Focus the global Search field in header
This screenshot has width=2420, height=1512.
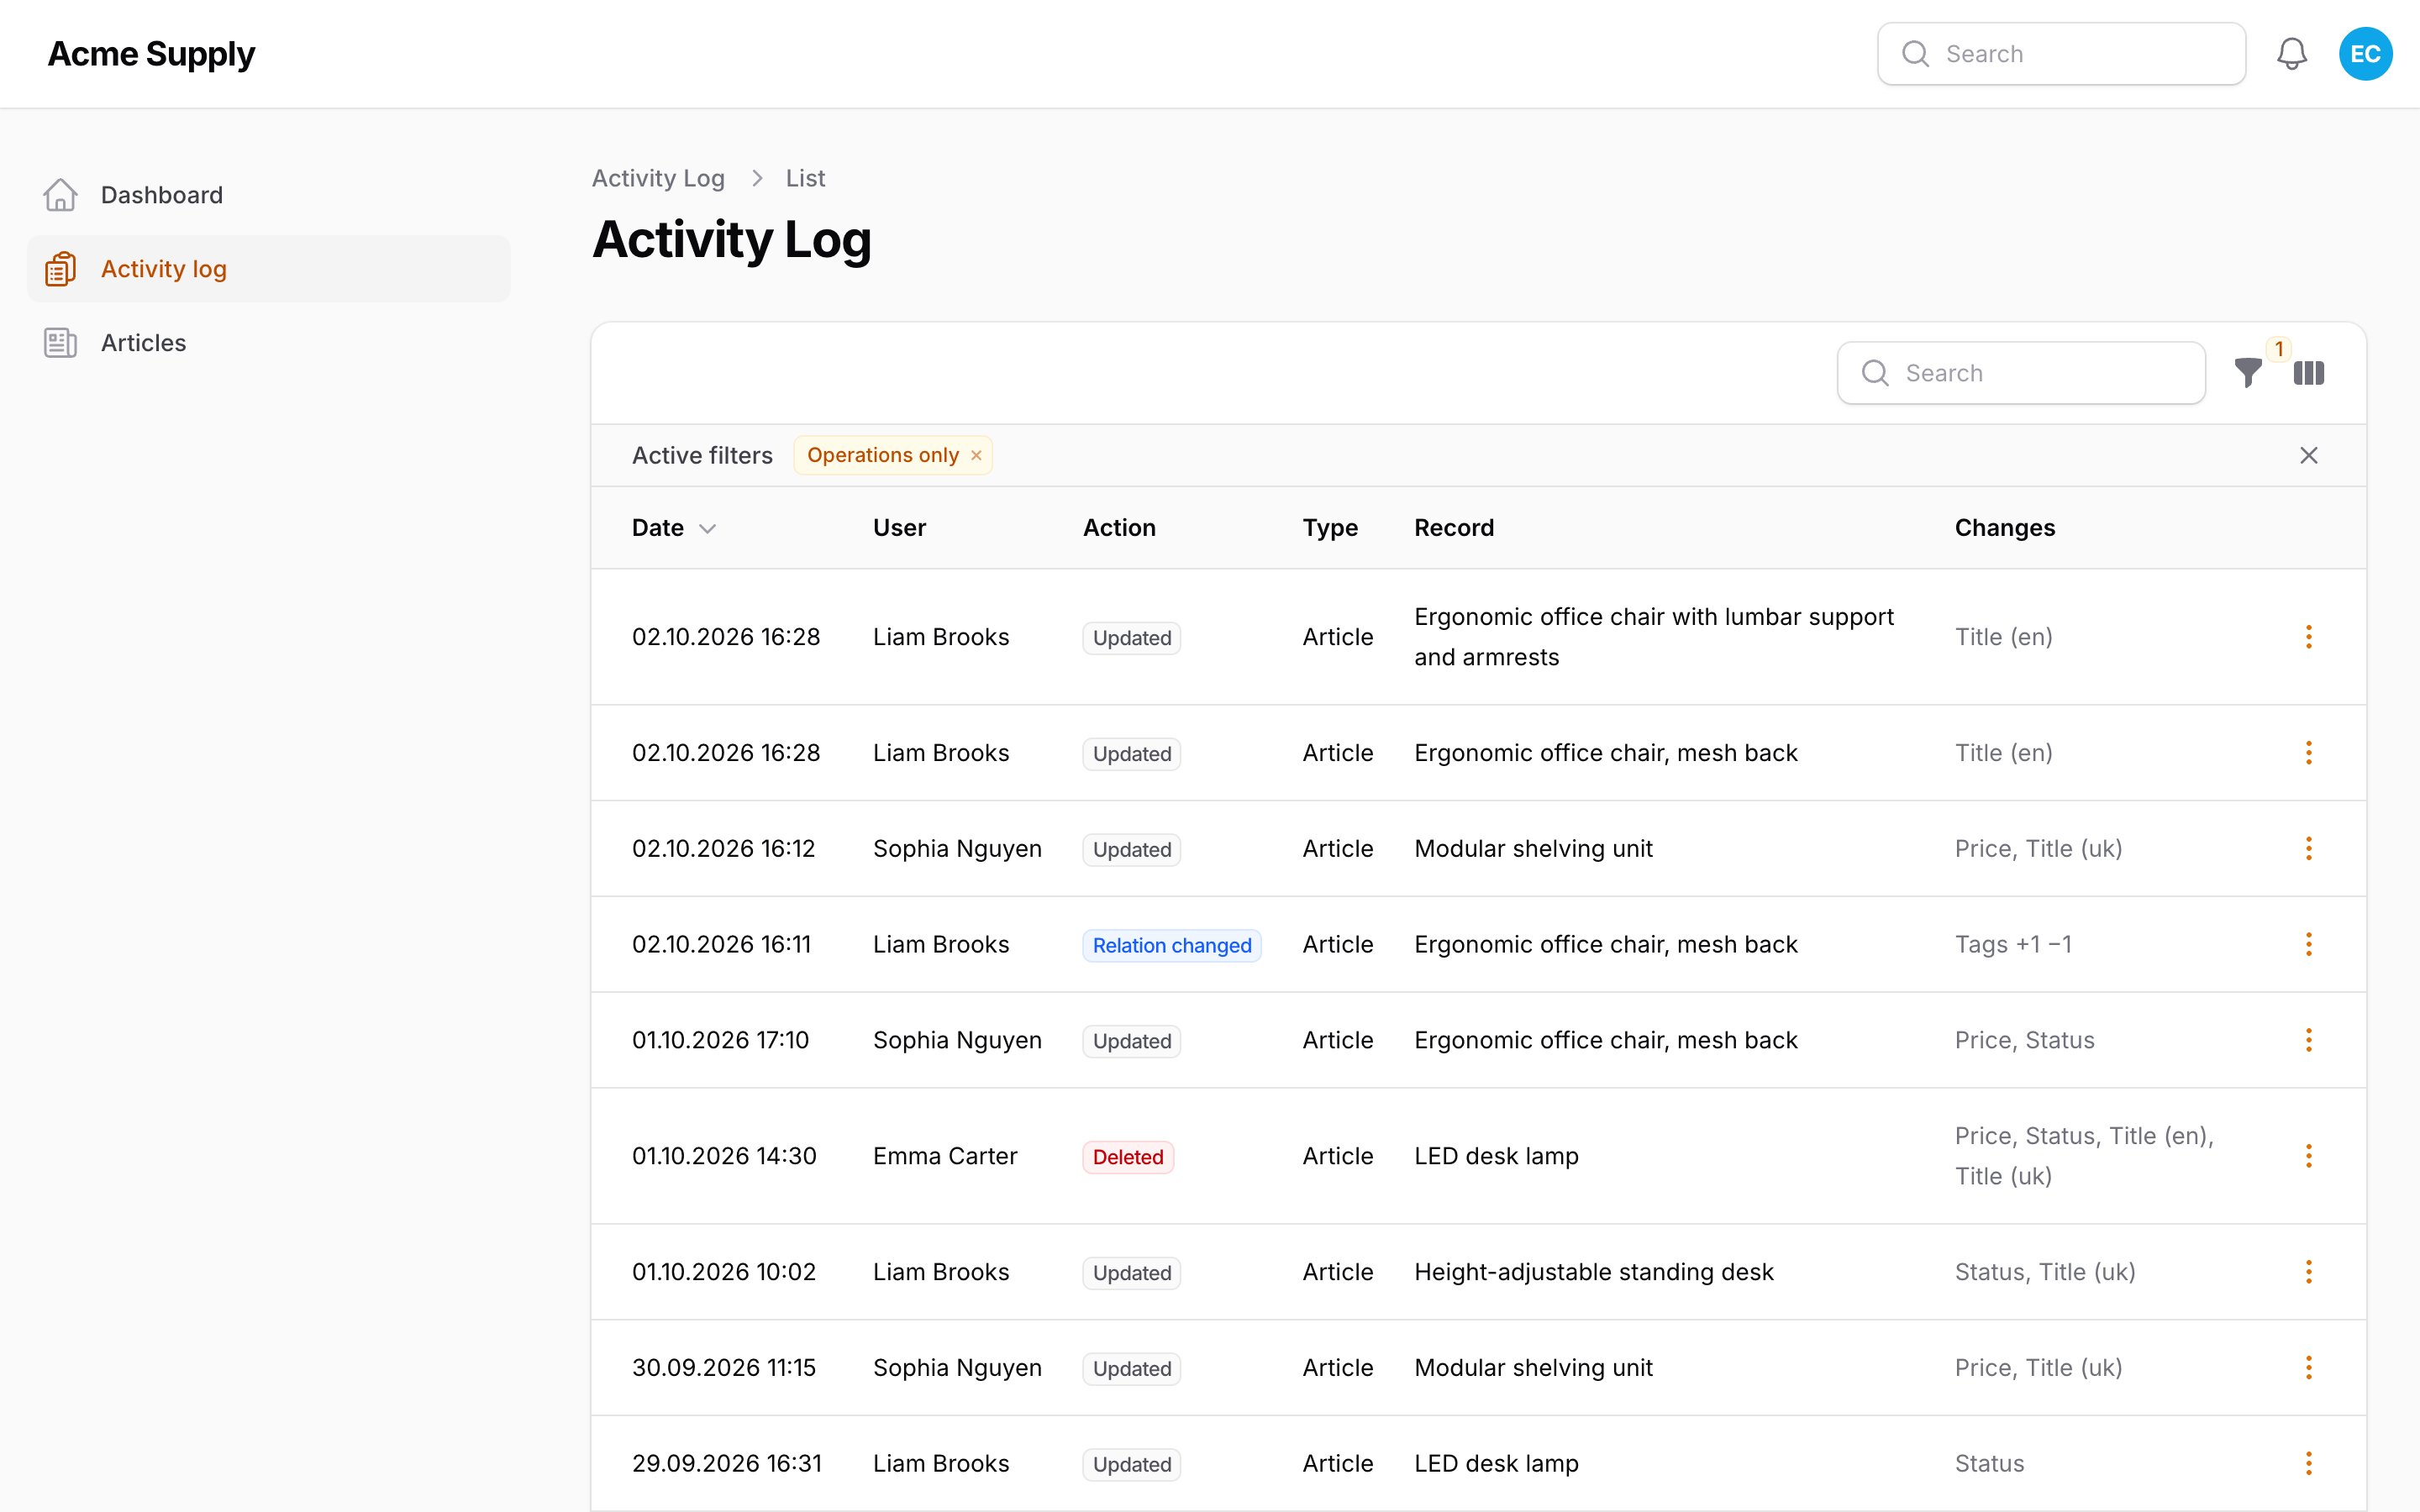point(2061,54)
